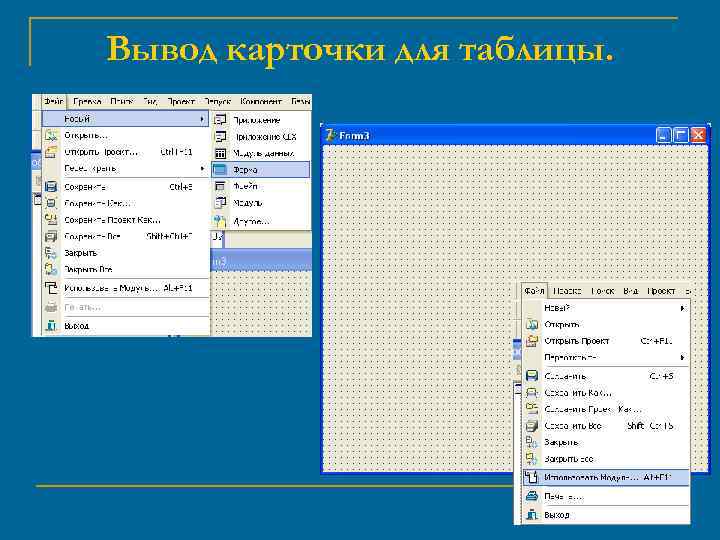This screenshot has width=720, height=540.
Task: Expand Новый submenu arrow in right menu
Action: 683,308
